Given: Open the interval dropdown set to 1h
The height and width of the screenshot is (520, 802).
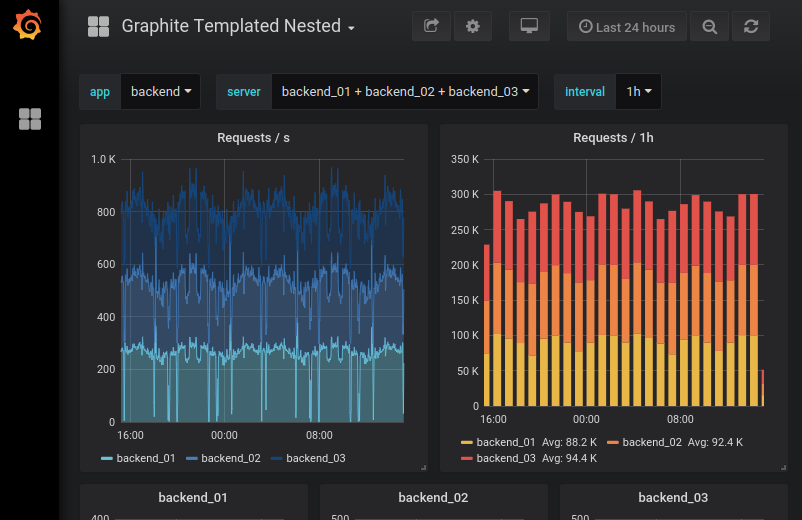Looking at the screenshot, I should [x=638, y=92].
